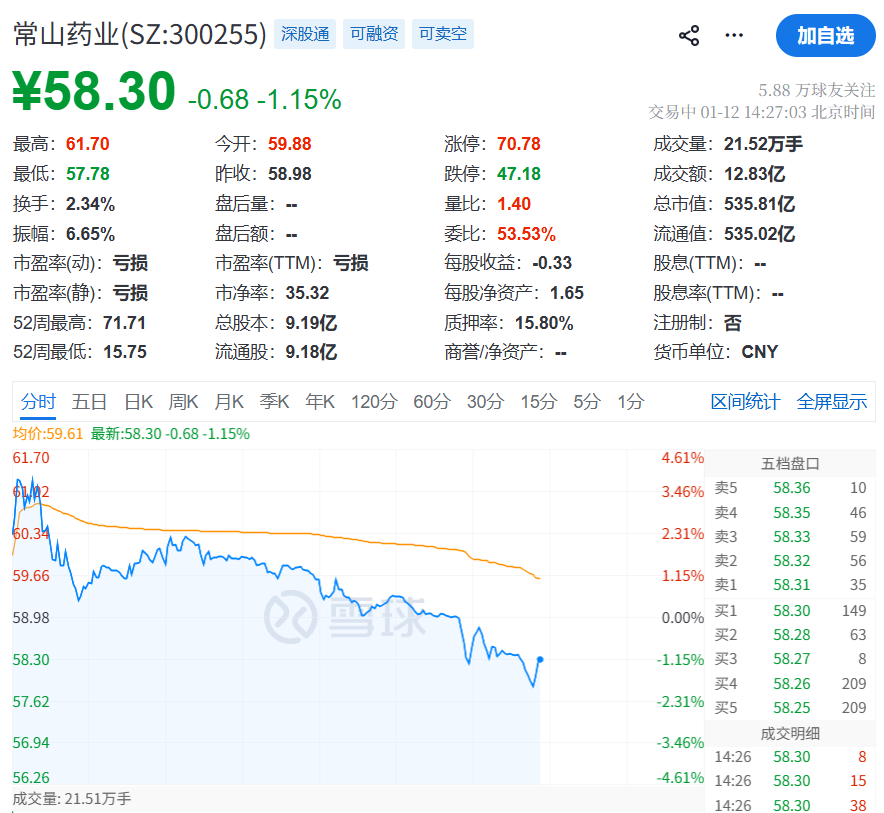Select the 120分 interval tab
884x813 pixels.
click(374, 402)
